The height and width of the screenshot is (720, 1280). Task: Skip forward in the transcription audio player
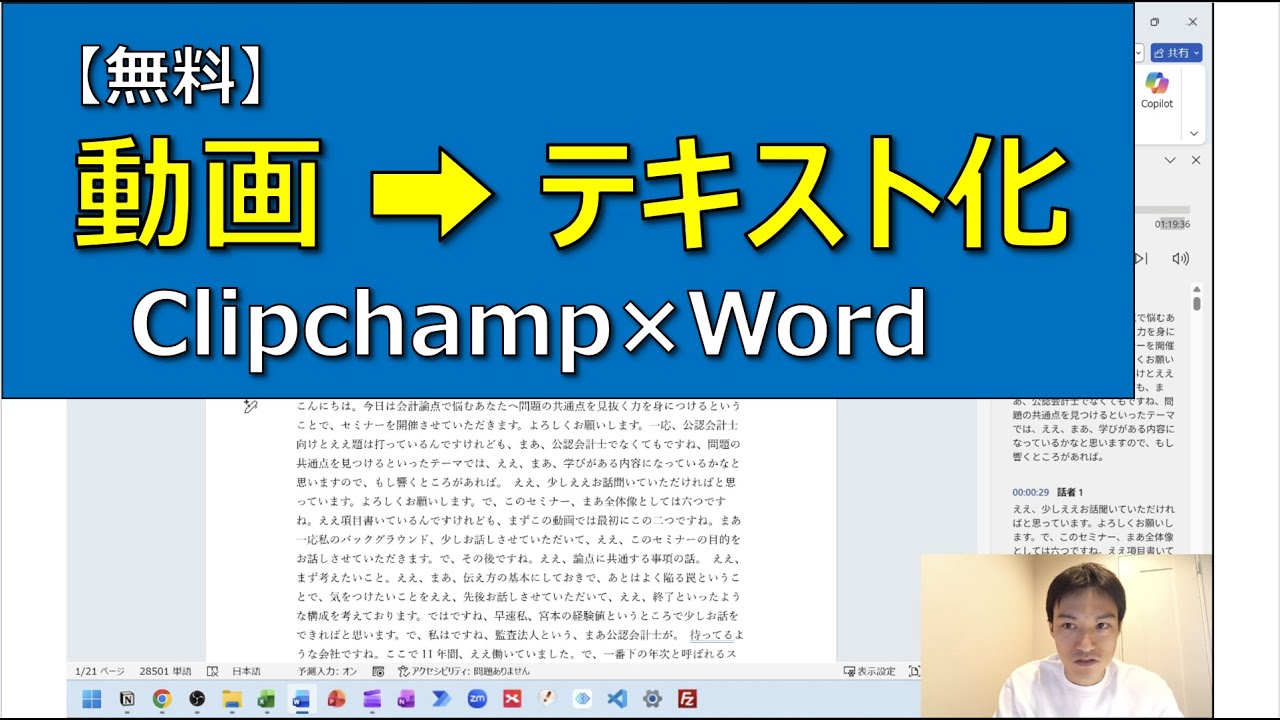(1141, 258)
